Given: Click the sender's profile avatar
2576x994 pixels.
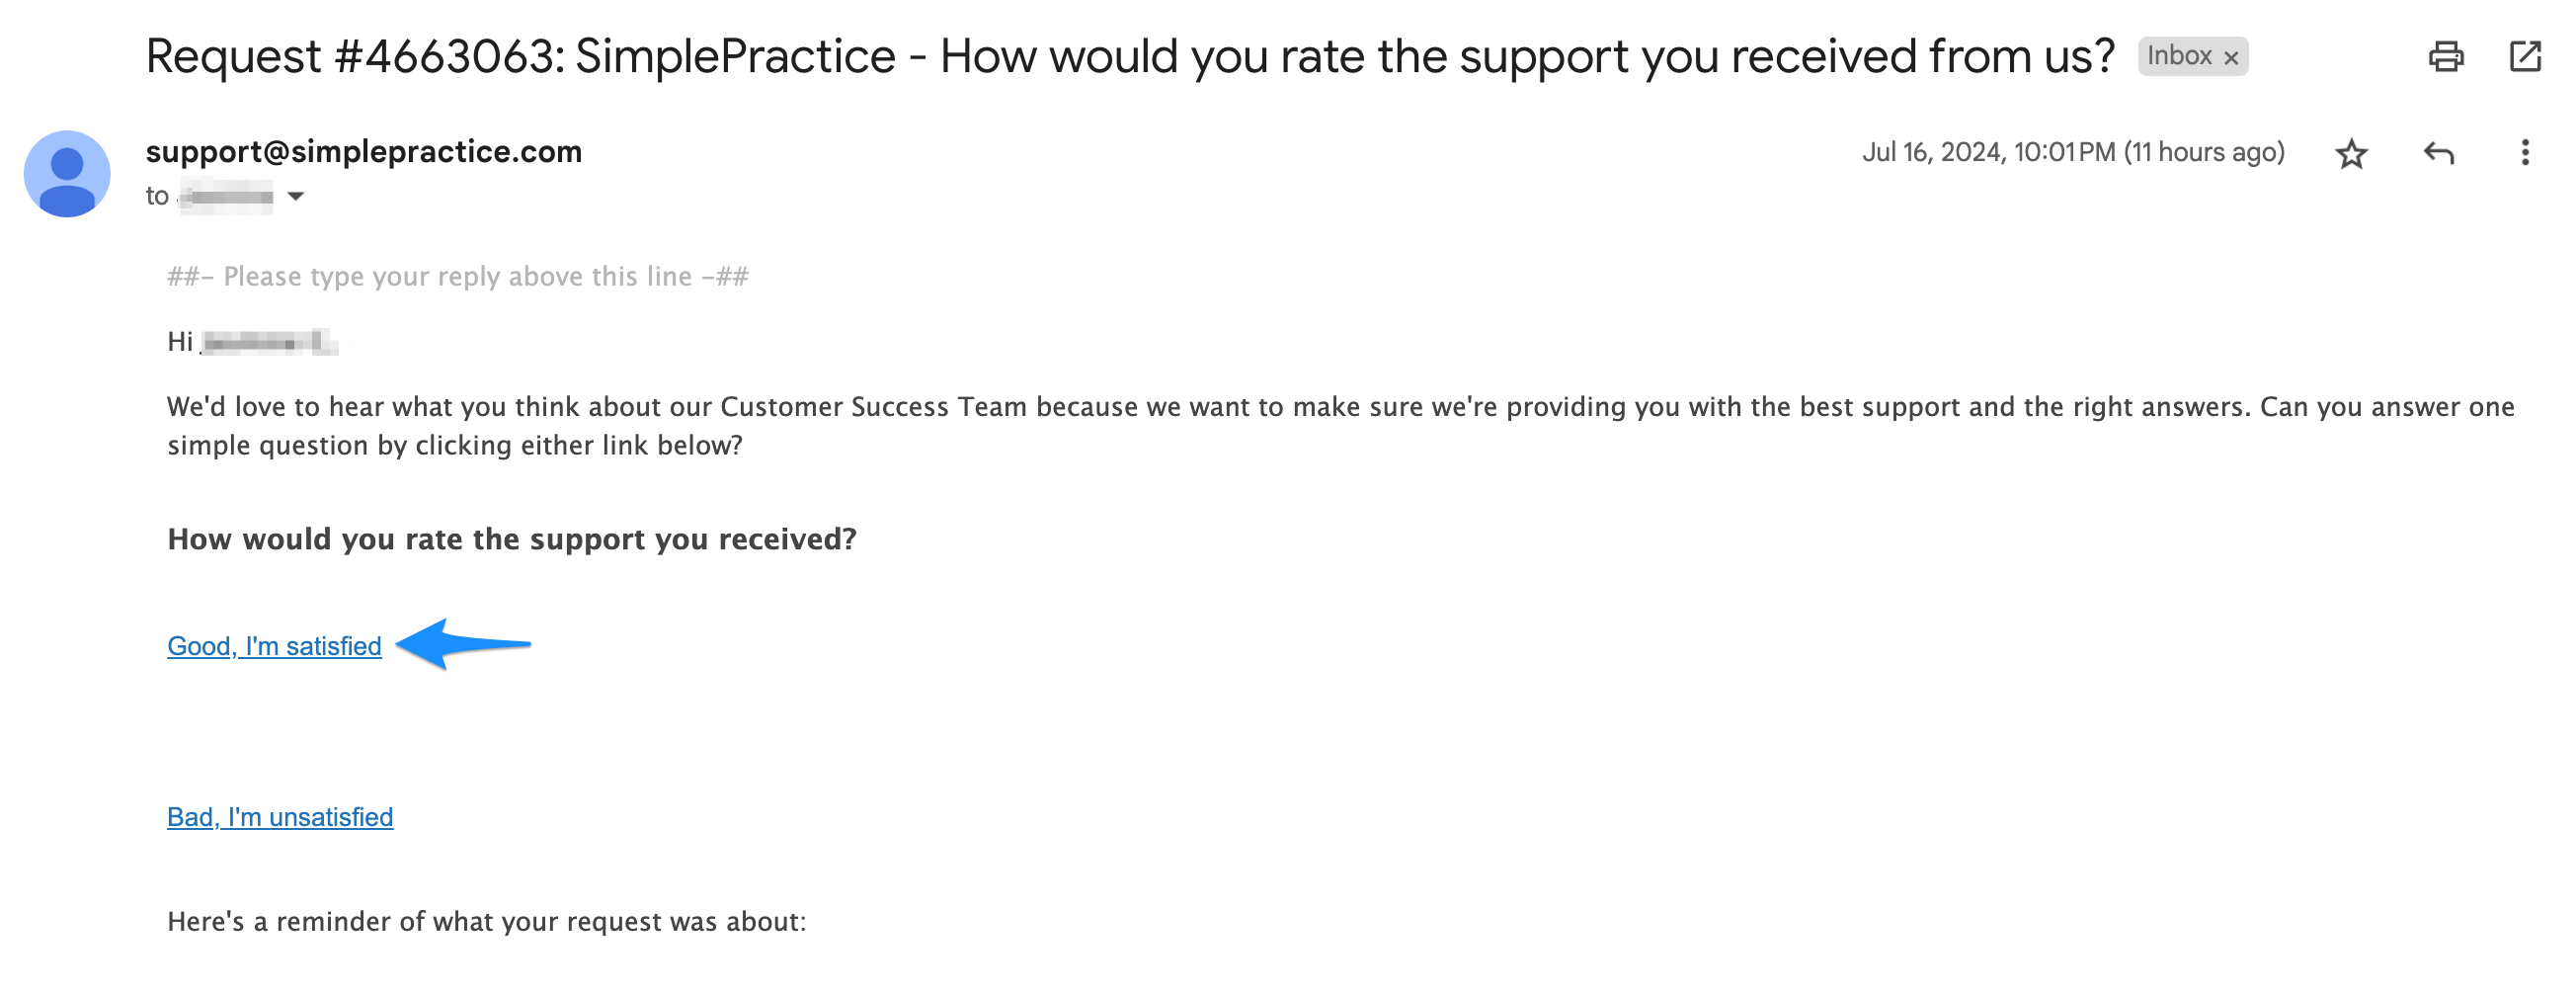Looking at the screenshot, I should point(67,174).
